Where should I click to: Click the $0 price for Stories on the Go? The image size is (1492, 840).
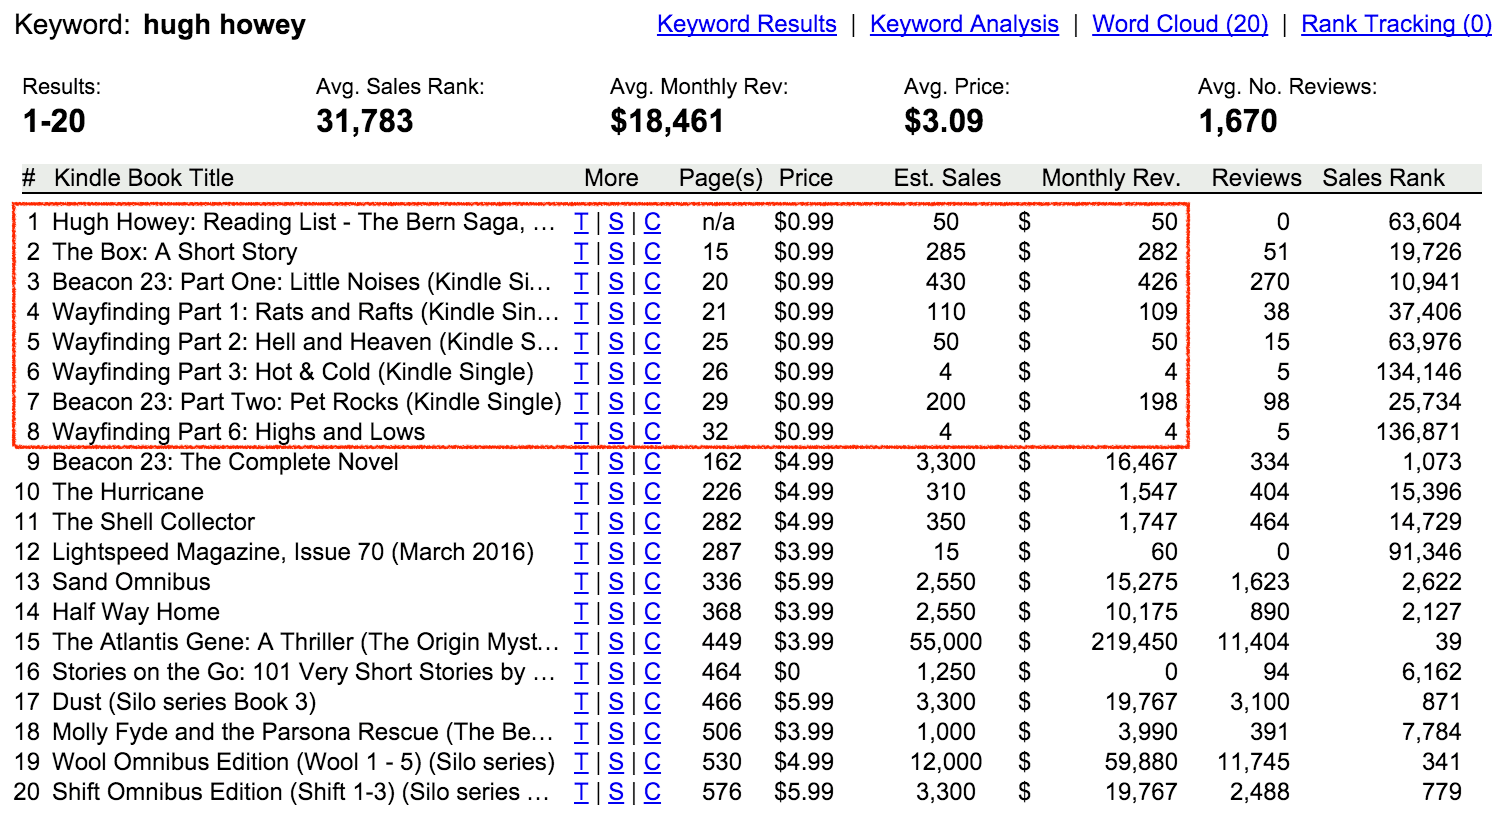tap(788, 672)
